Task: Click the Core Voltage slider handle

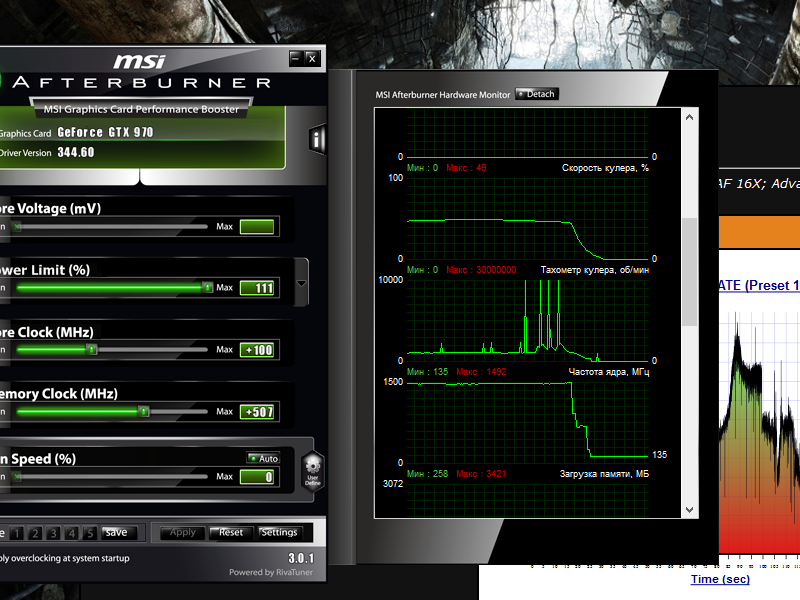Action: pyautogui.click(x=18, y=227)
